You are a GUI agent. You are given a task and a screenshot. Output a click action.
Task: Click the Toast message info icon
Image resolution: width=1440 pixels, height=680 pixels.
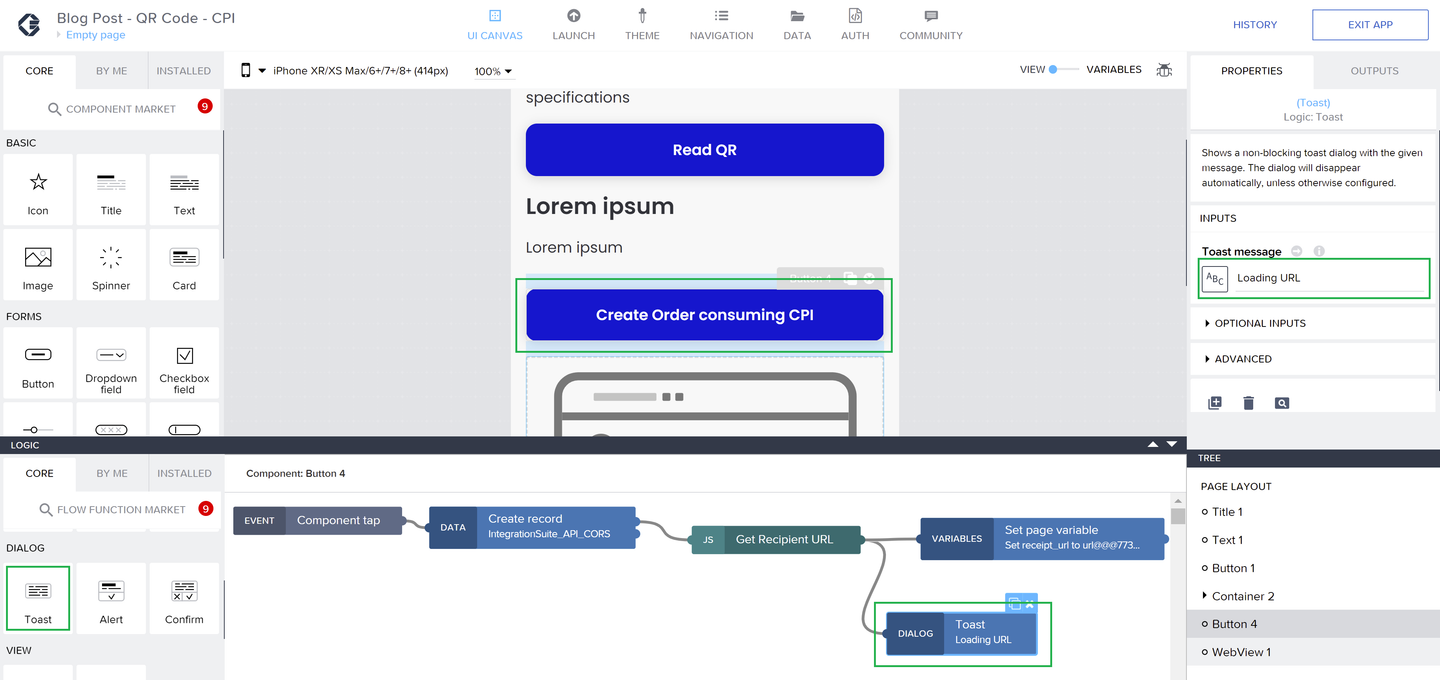[1319, 251]
